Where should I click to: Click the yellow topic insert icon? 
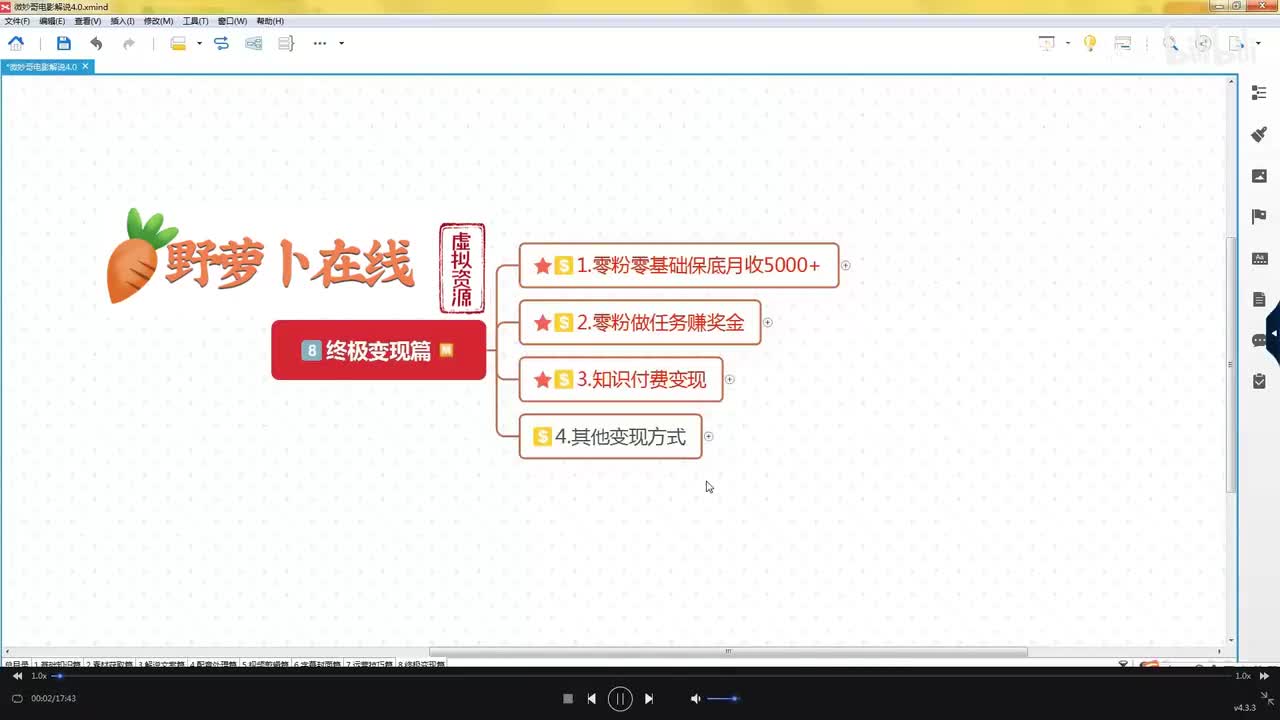[178, 43]
